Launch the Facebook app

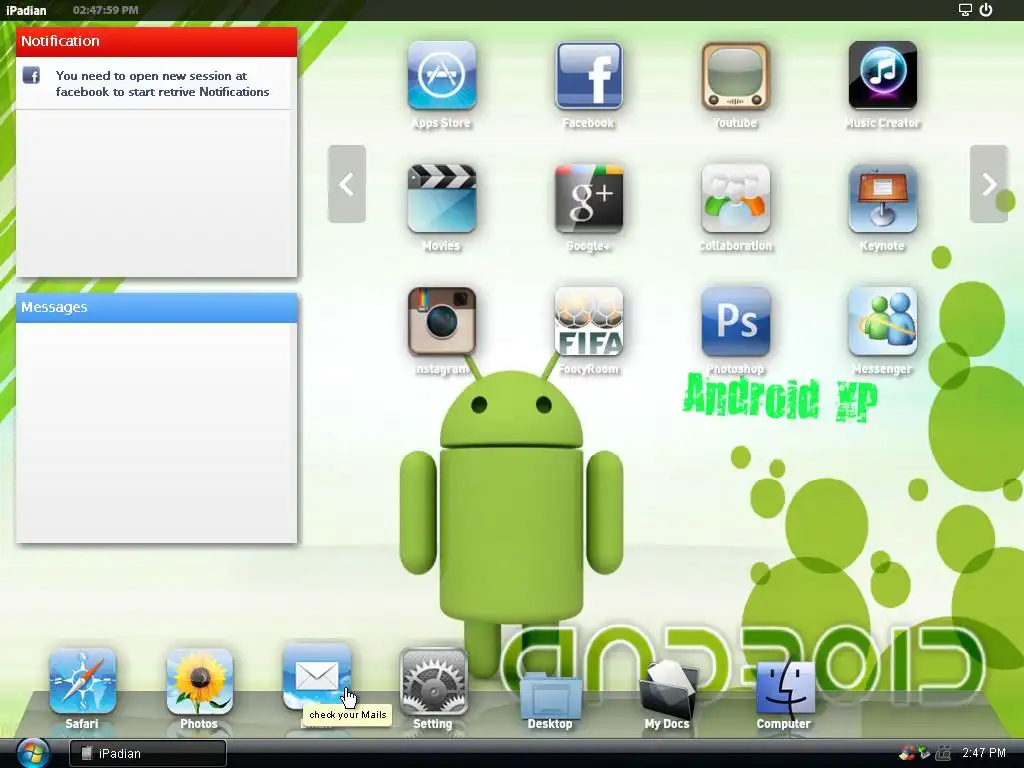(x=588, y=75)
